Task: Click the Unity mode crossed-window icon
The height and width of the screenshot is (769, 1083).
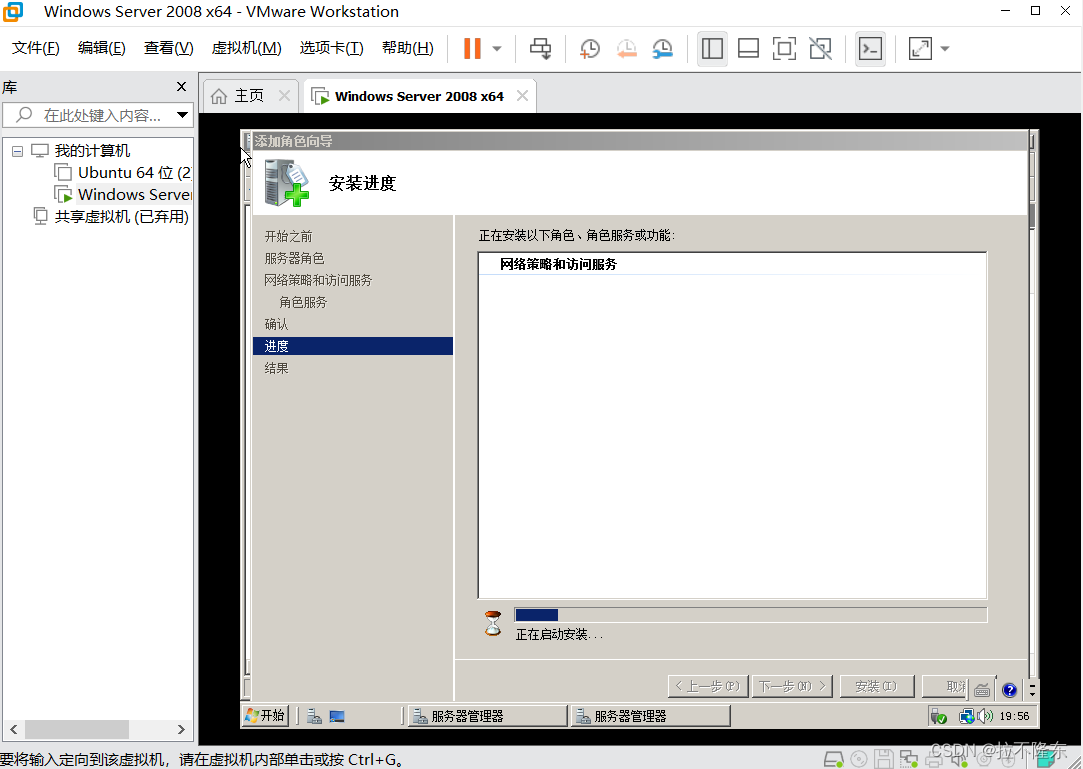Action: [x=821, y=48]
